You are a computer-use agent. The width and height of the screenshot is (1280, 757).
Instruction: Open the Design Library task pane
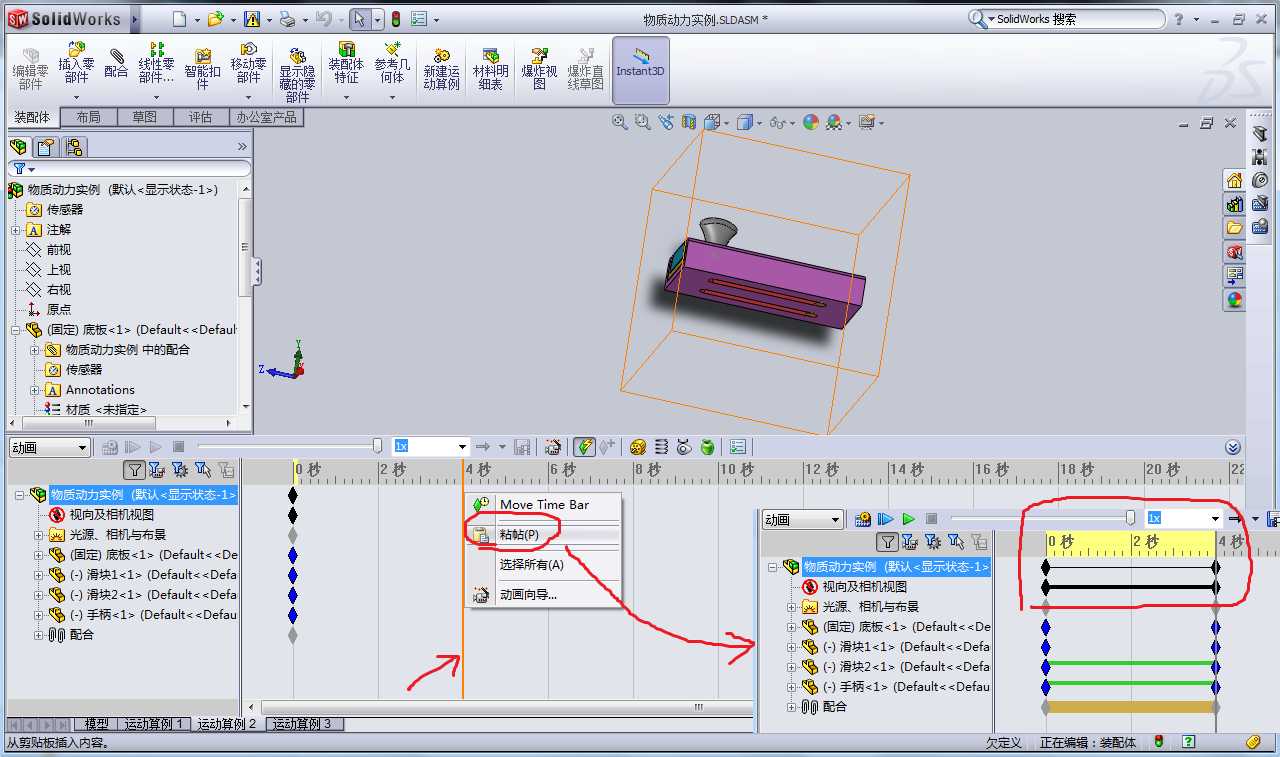[1234, 205]
